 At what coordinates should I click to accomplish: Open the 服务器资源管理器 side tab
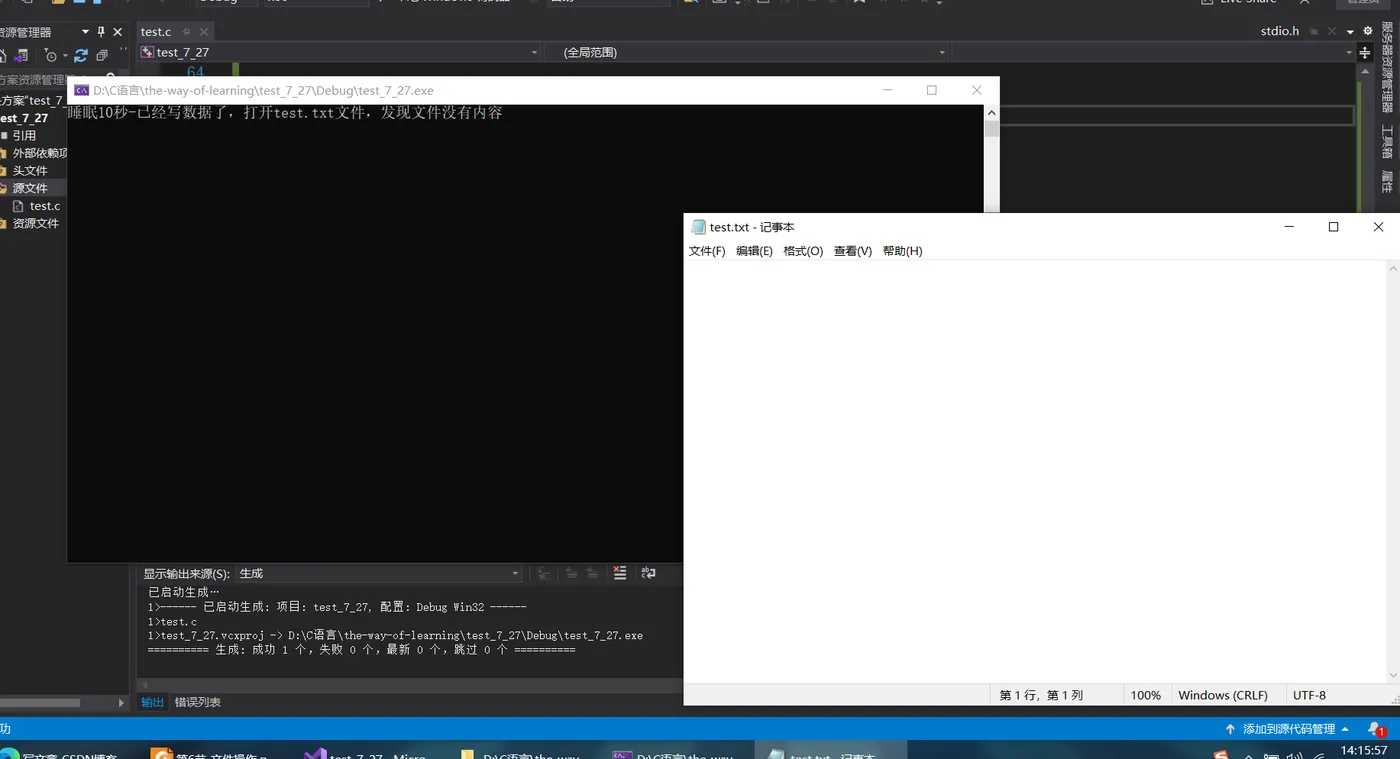tap(1387, 66)
